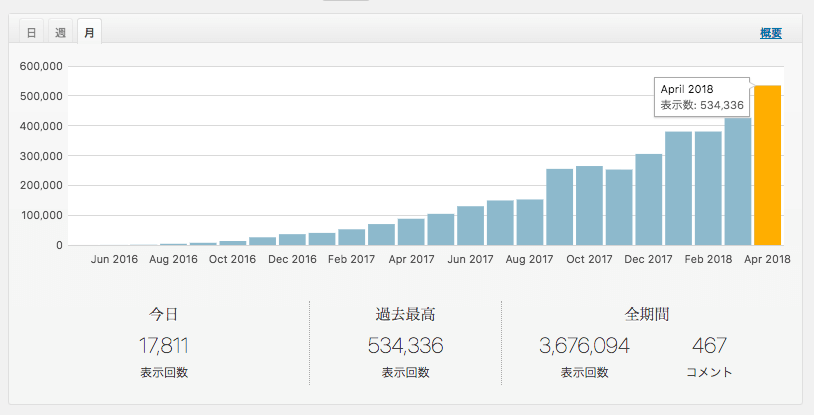Click the 'Dec 2016' axis label

tap(292, 259)
